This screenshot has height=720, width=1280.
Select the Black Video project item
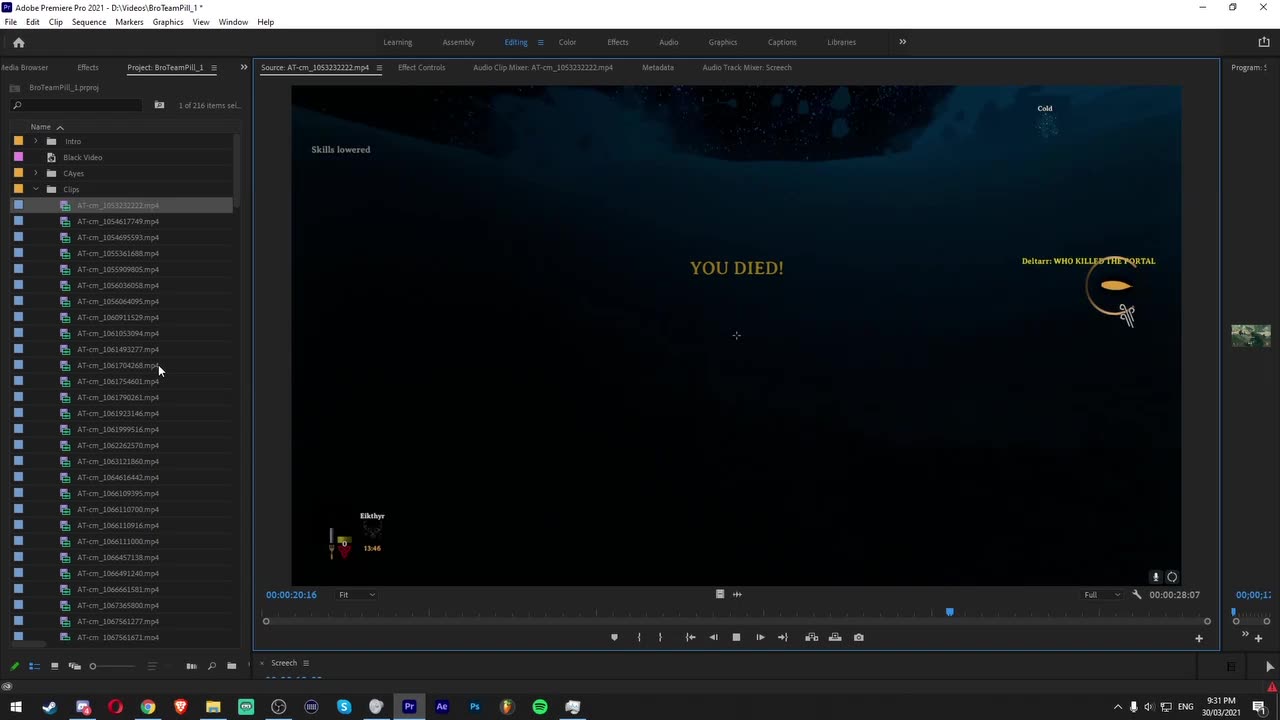click(x=82, y=157)
